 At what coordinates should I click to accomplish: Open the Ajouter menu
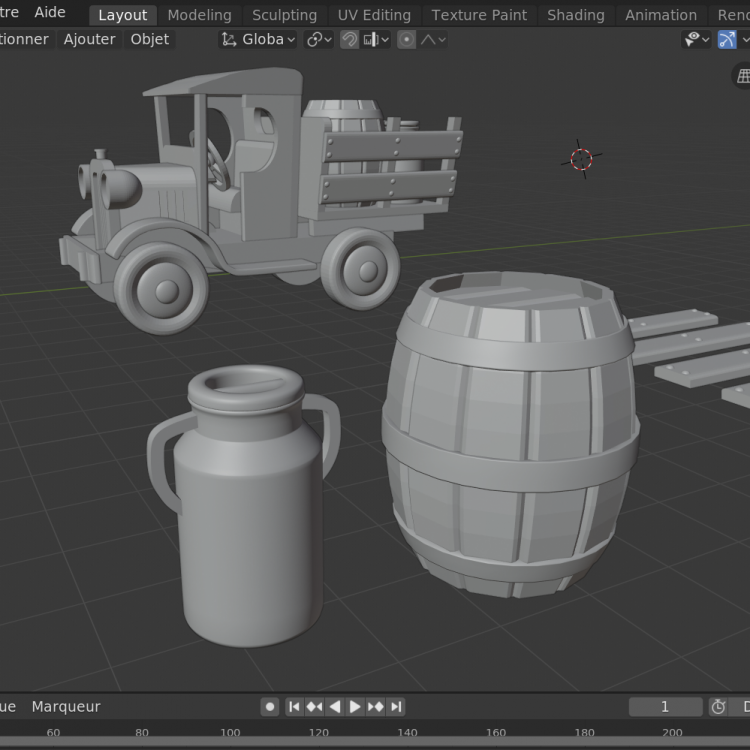89,39
